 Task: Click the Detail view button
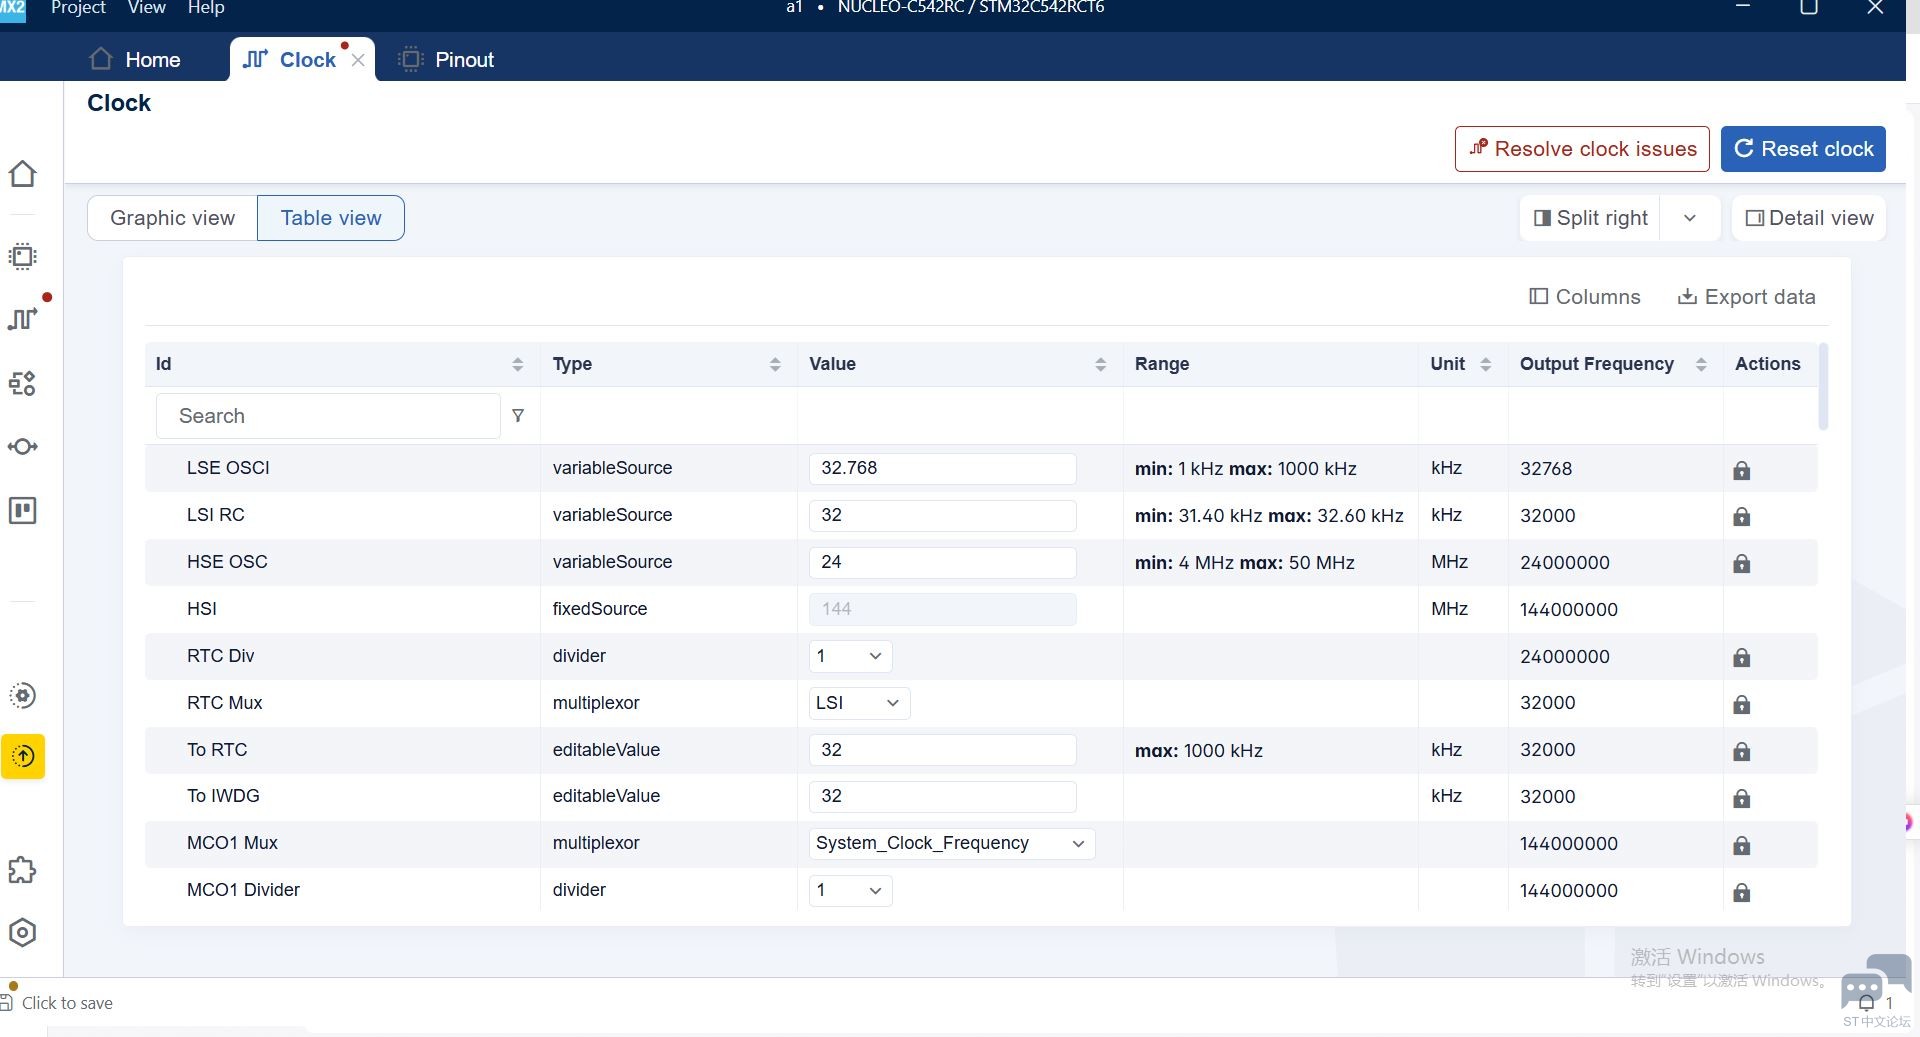click(1809, 218)
